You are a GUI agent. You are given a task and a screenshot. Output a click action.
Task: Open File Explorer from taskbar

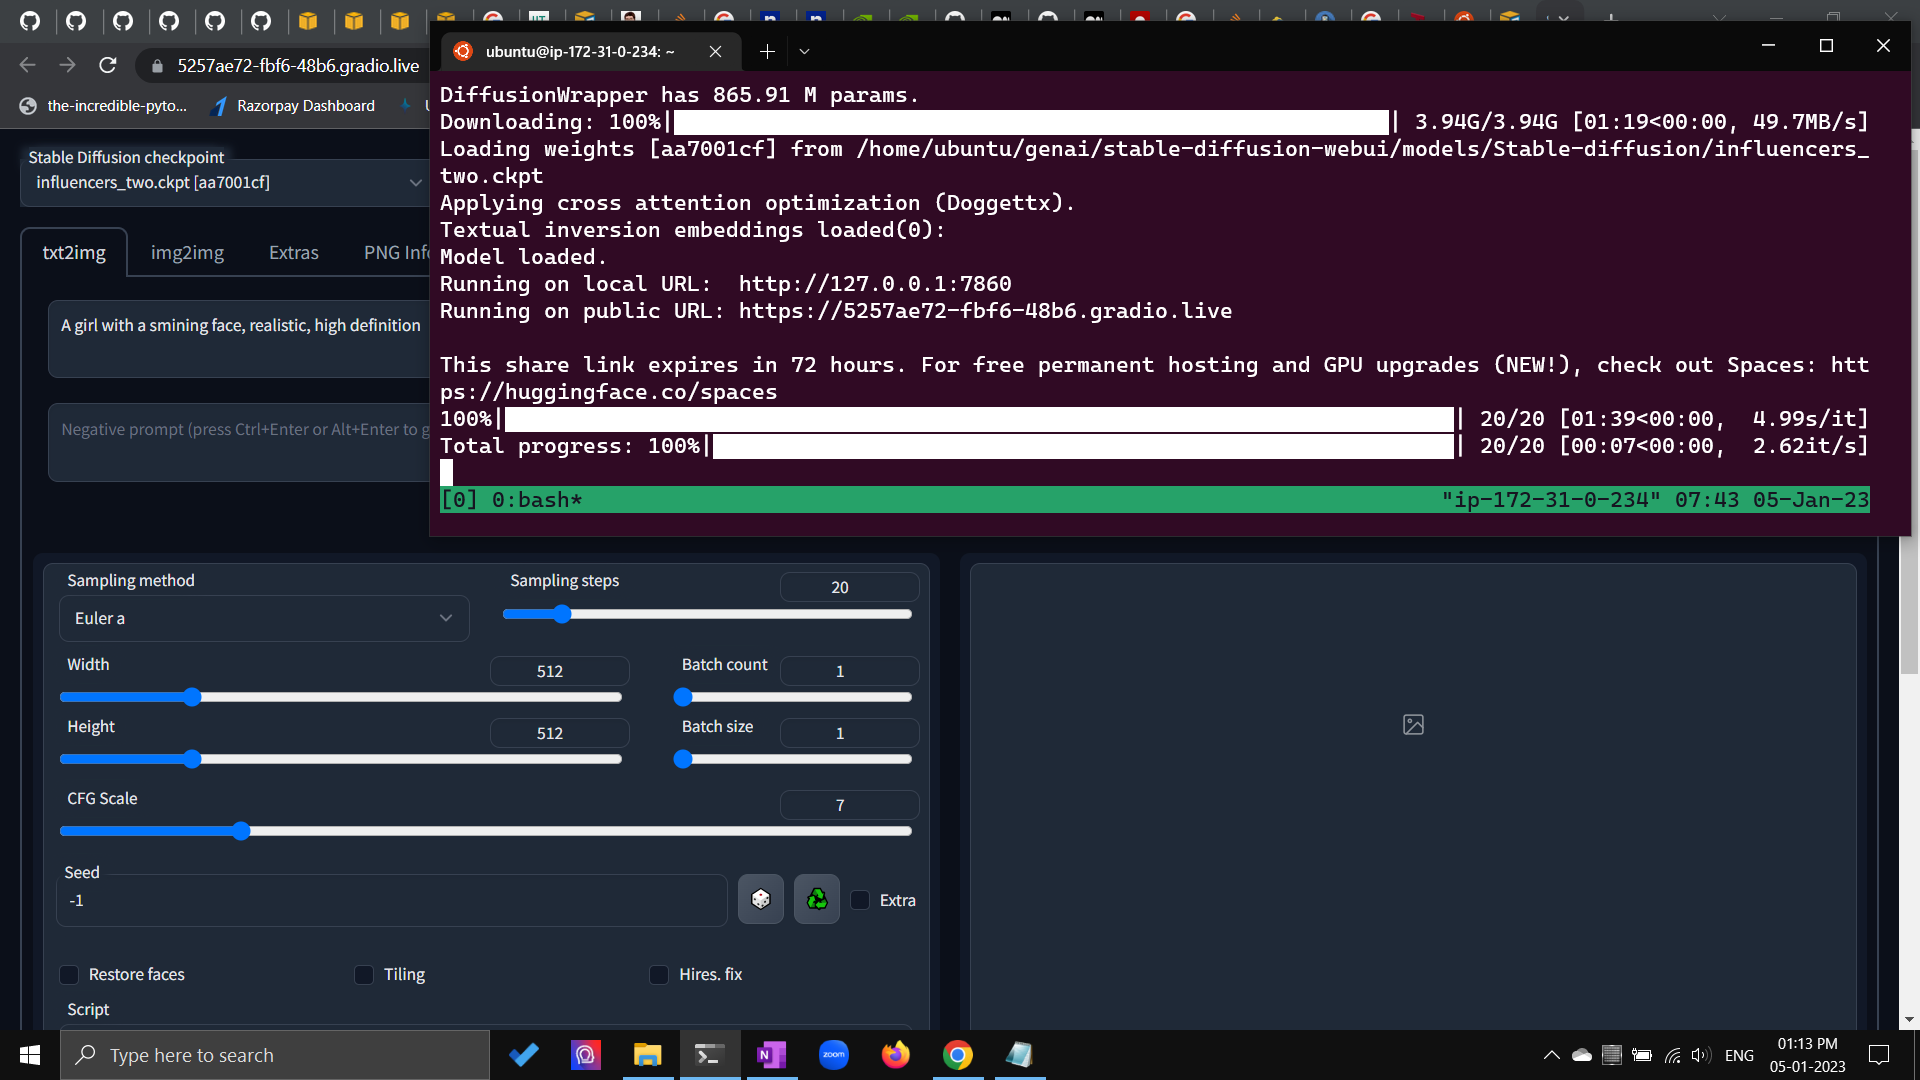pos(648,1055)
